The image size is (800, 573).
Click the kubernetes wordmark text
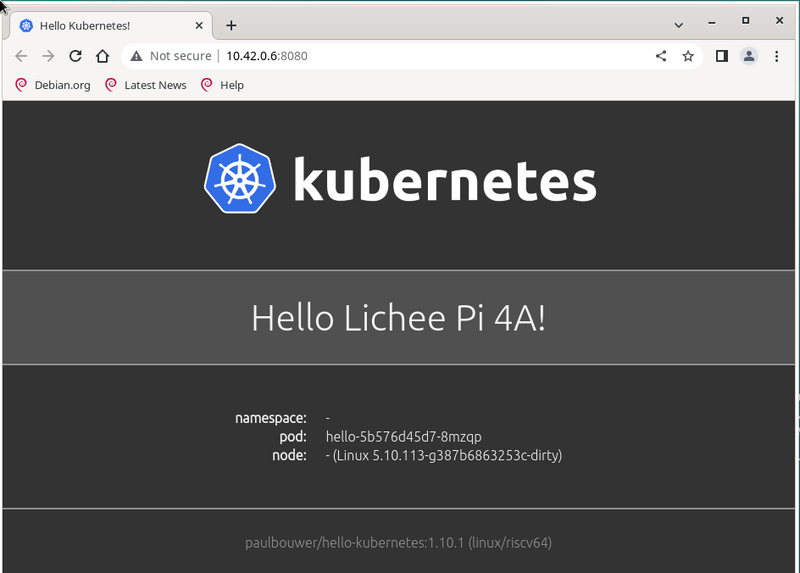[x=445, y=180]
